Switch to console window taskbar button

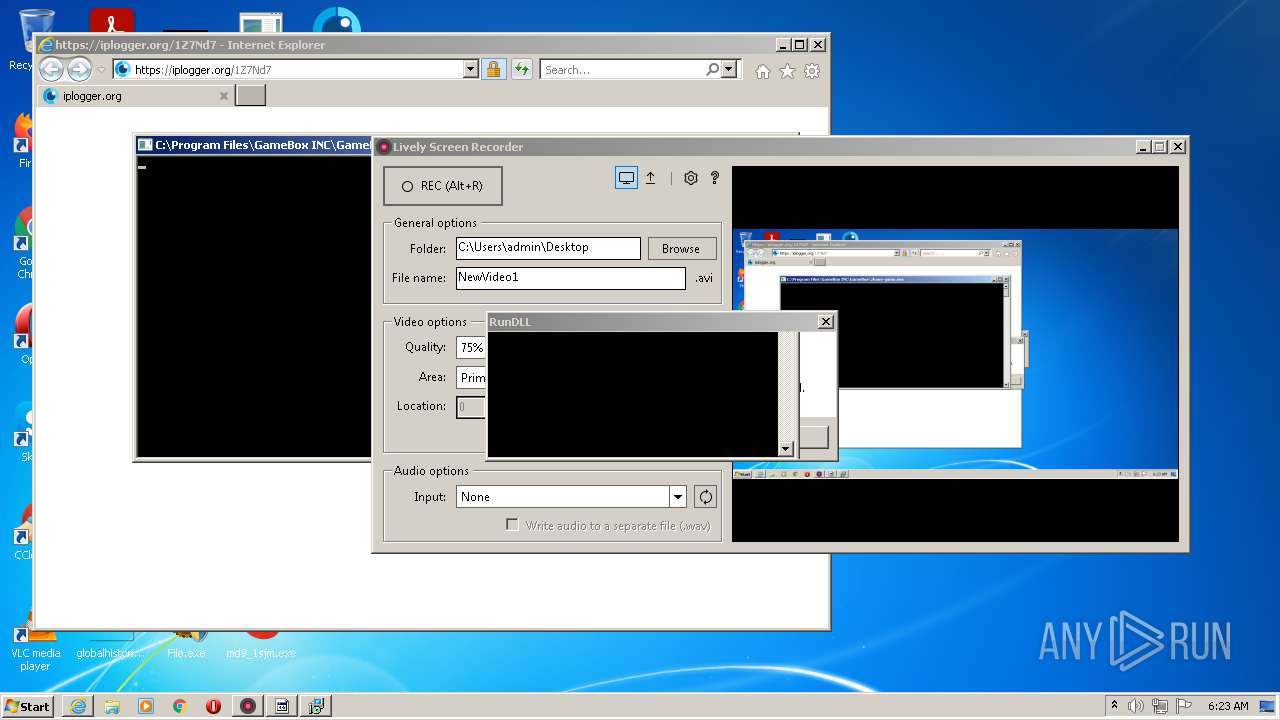pos(282,706)
